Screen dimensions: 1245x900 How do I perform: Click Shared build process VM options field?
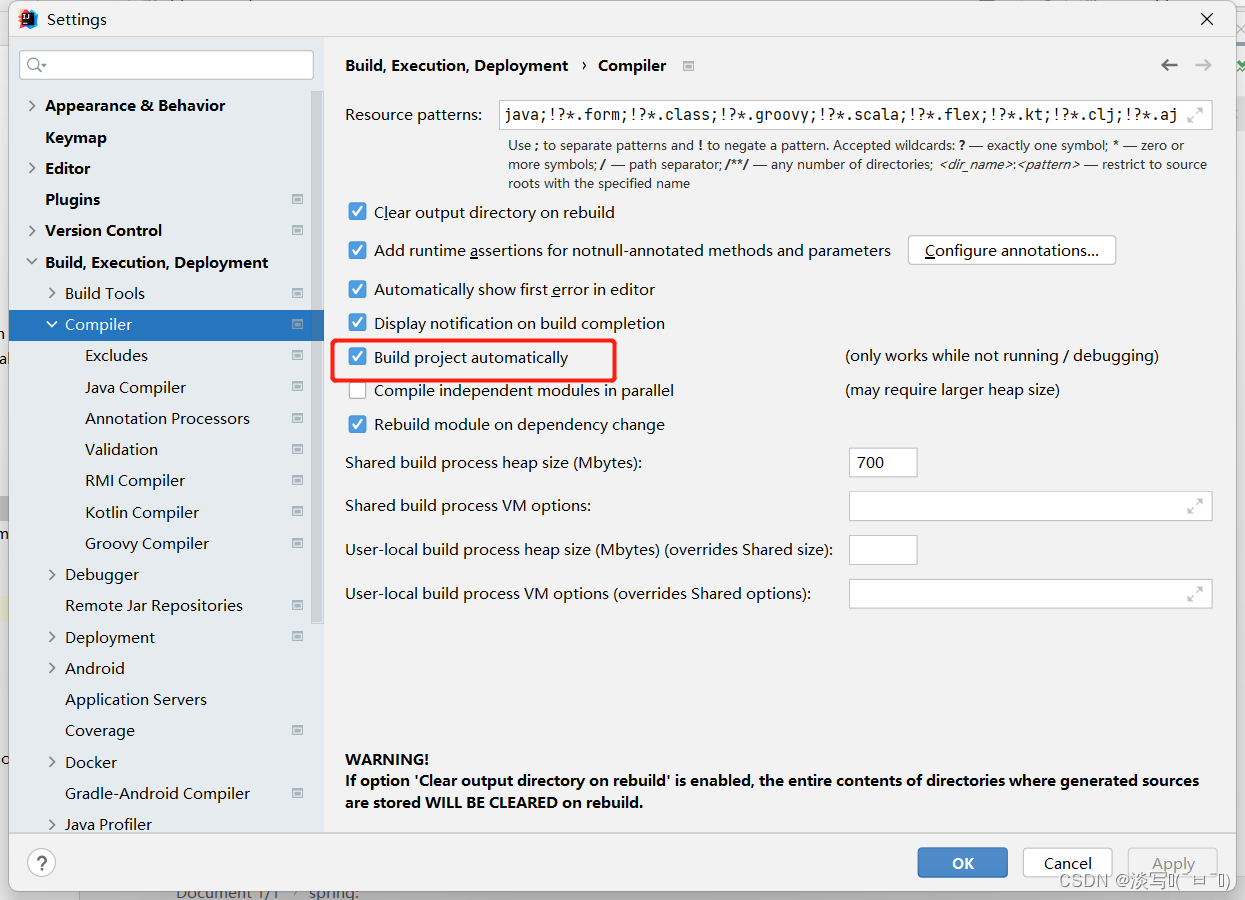click(1030, 506)
